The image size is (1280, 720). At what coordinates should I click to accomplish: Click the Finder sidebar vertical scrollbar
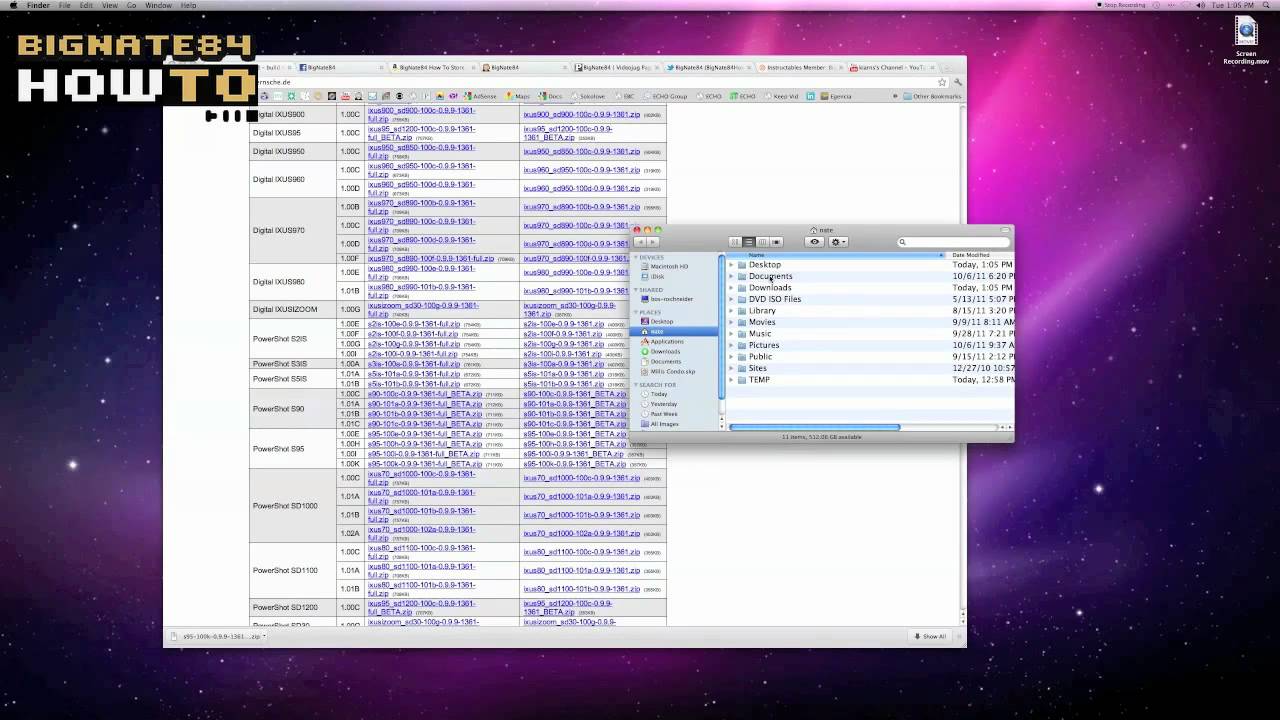point(721,327)
